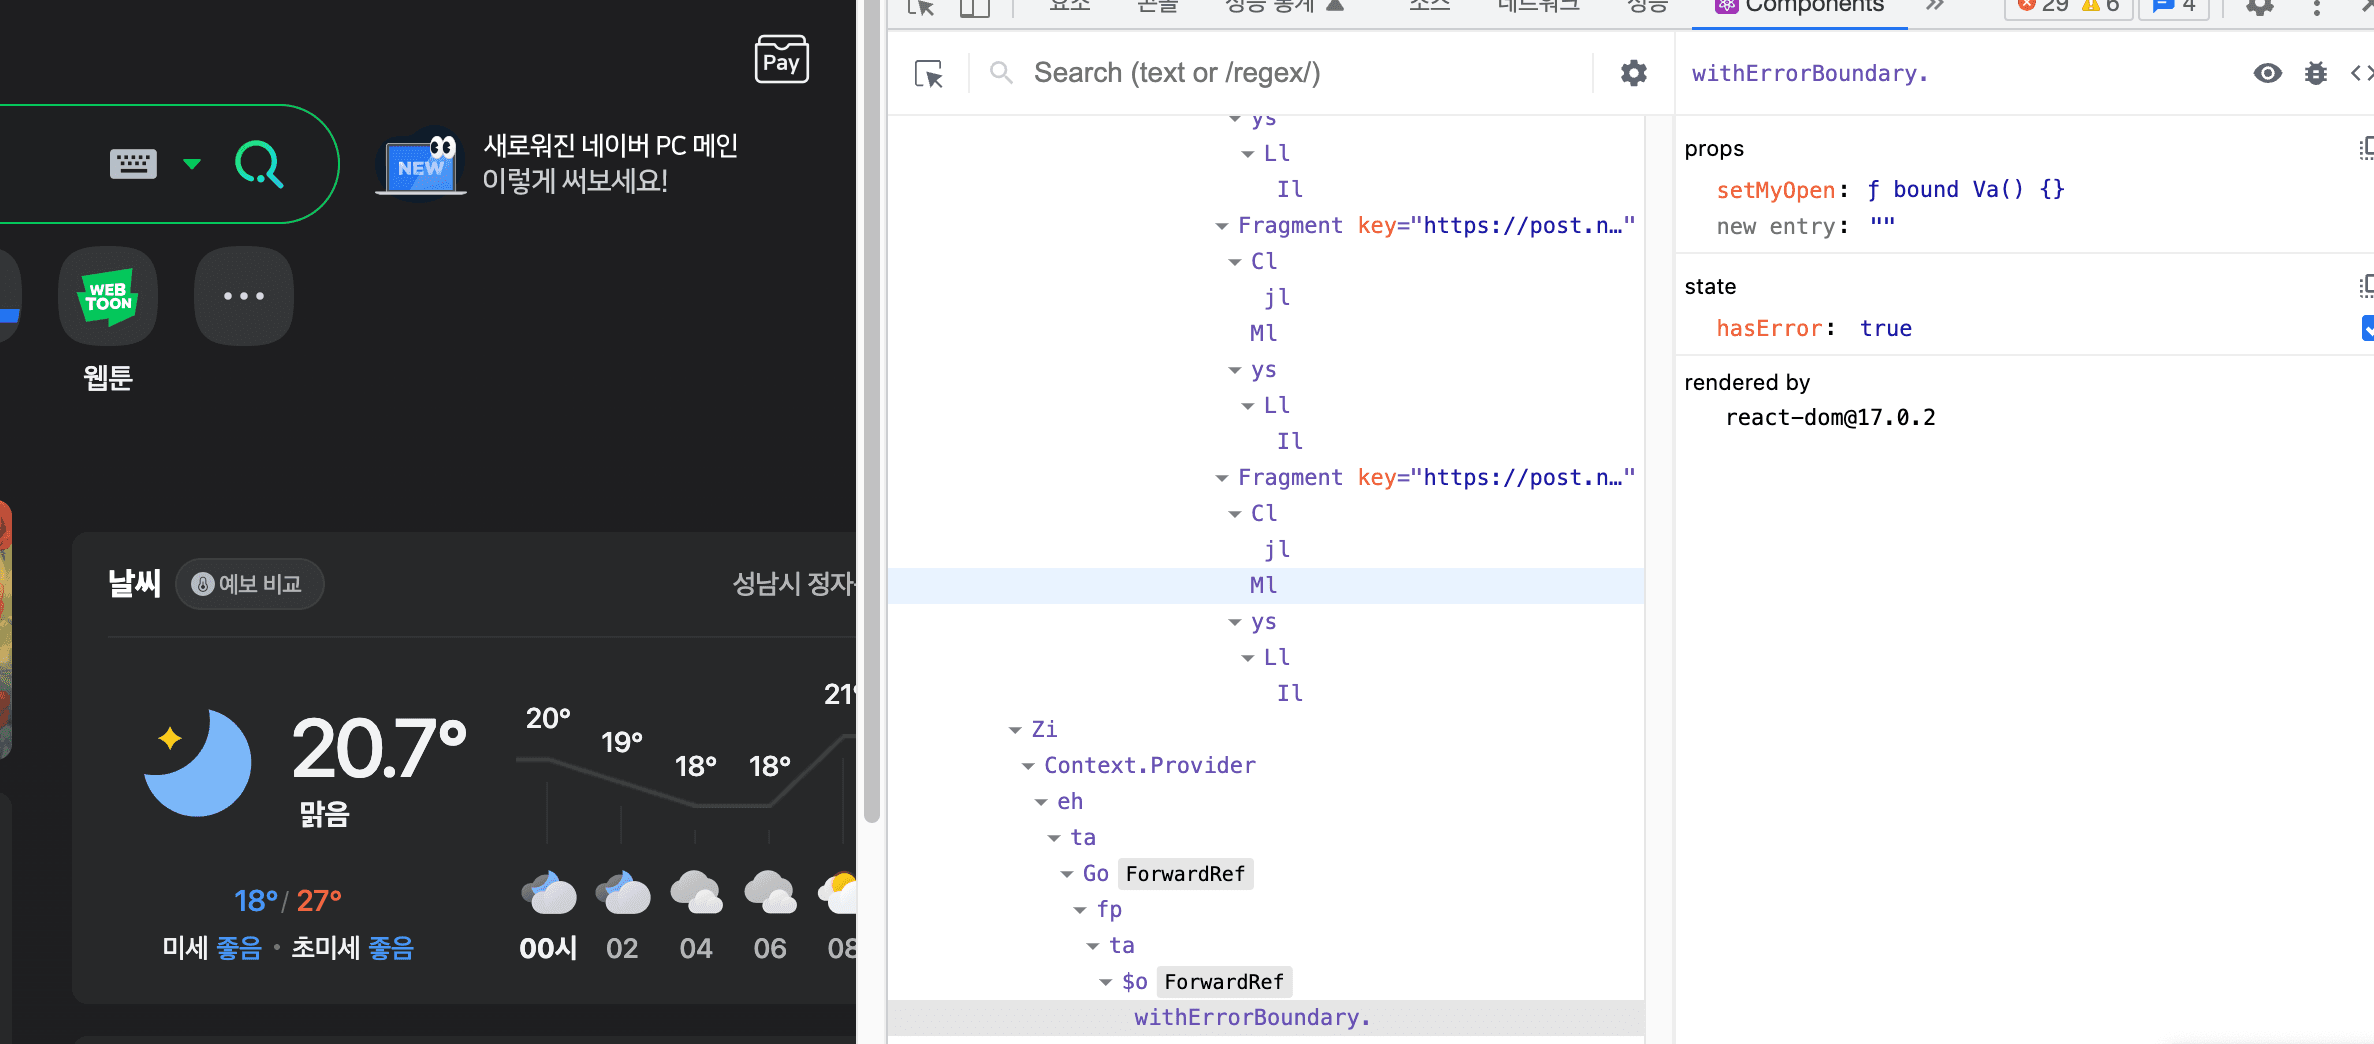The height and width of the screenshot is (1044, 2374).
Task: Copy props to clipboard icon
Action: 2366,149
